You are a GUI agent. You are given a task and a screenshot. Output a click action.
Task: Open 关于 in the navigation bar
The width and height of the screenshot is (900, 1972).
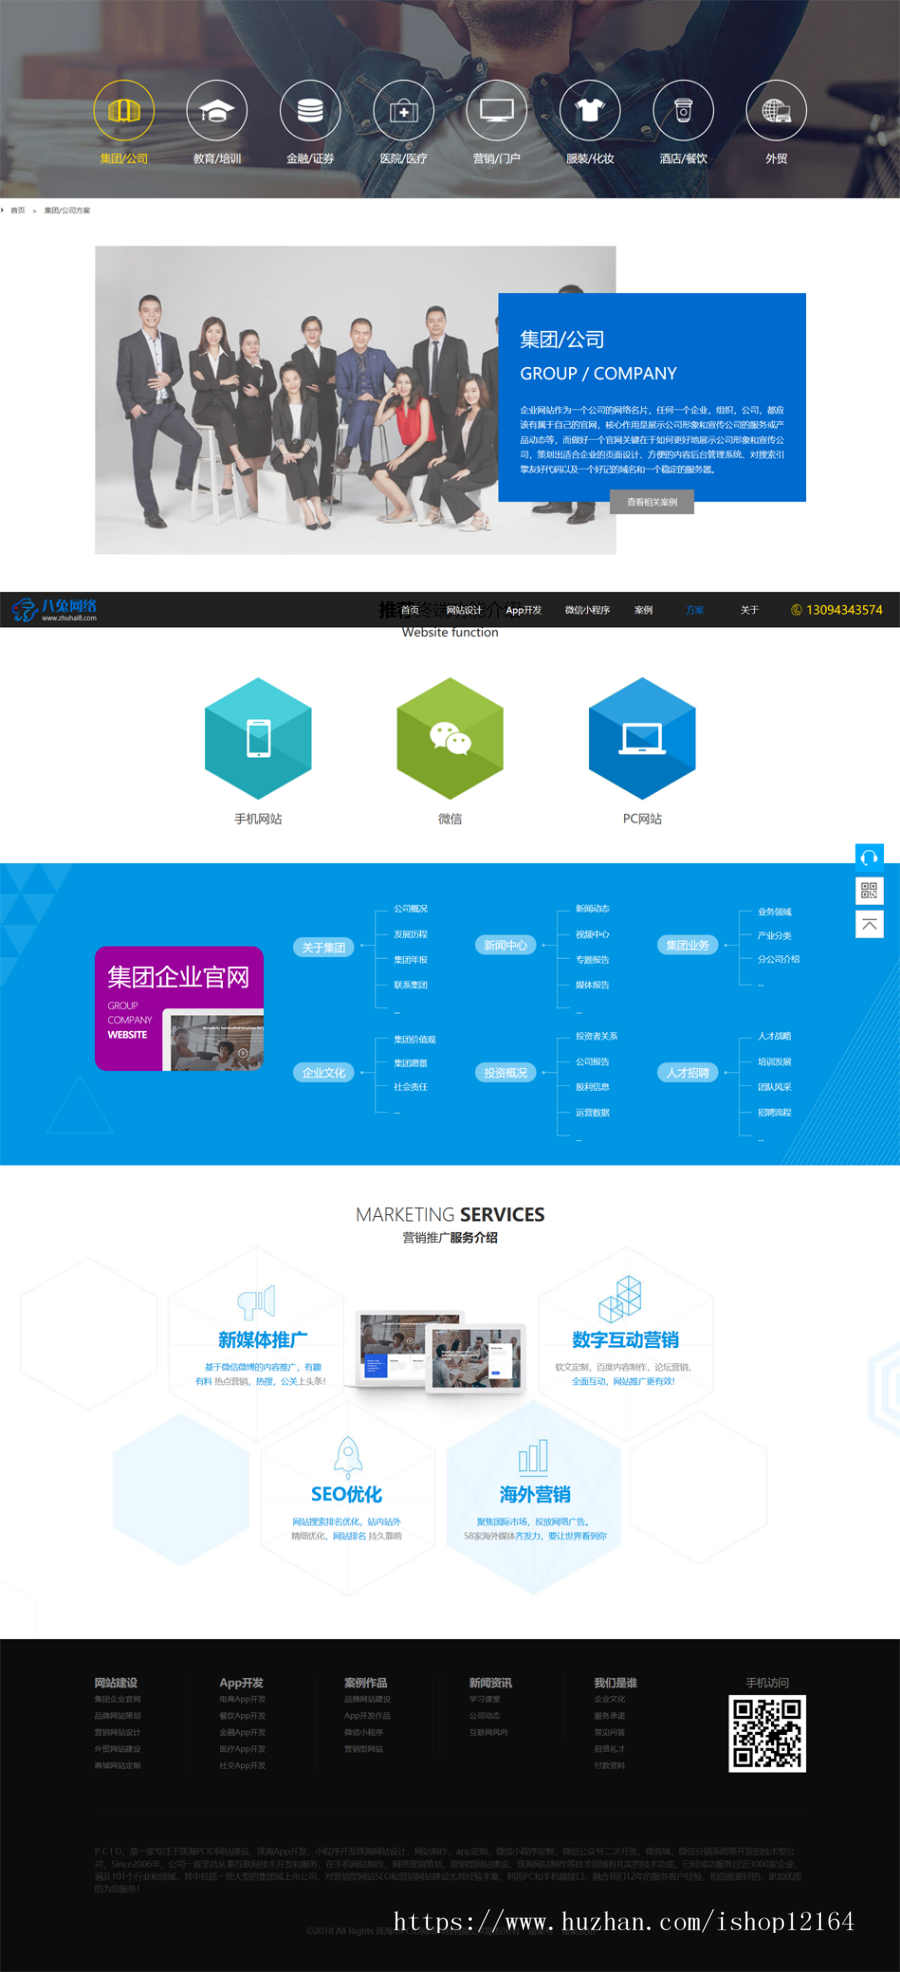749,610
